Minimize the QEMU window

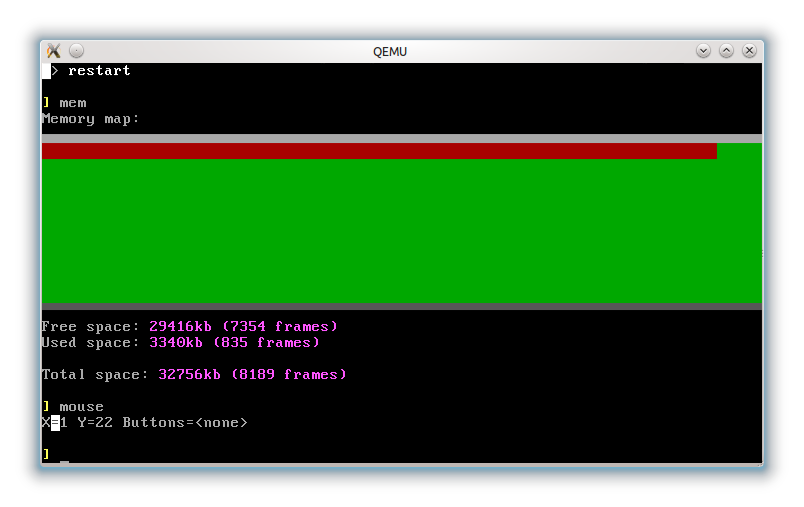(704, 51)
